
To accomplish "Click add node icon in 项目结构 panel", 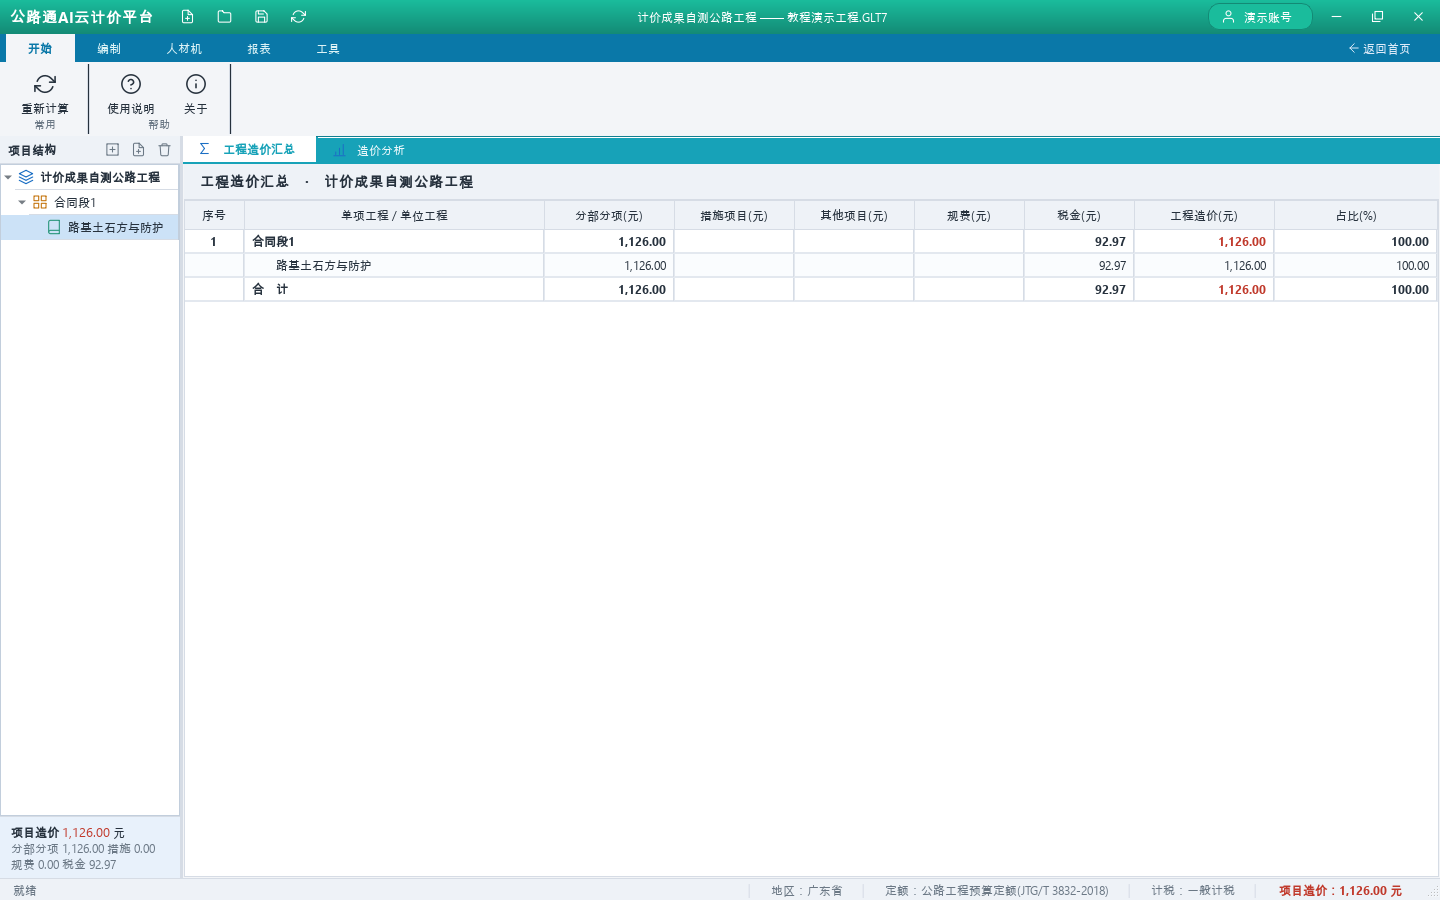I will tap(112, 150).
